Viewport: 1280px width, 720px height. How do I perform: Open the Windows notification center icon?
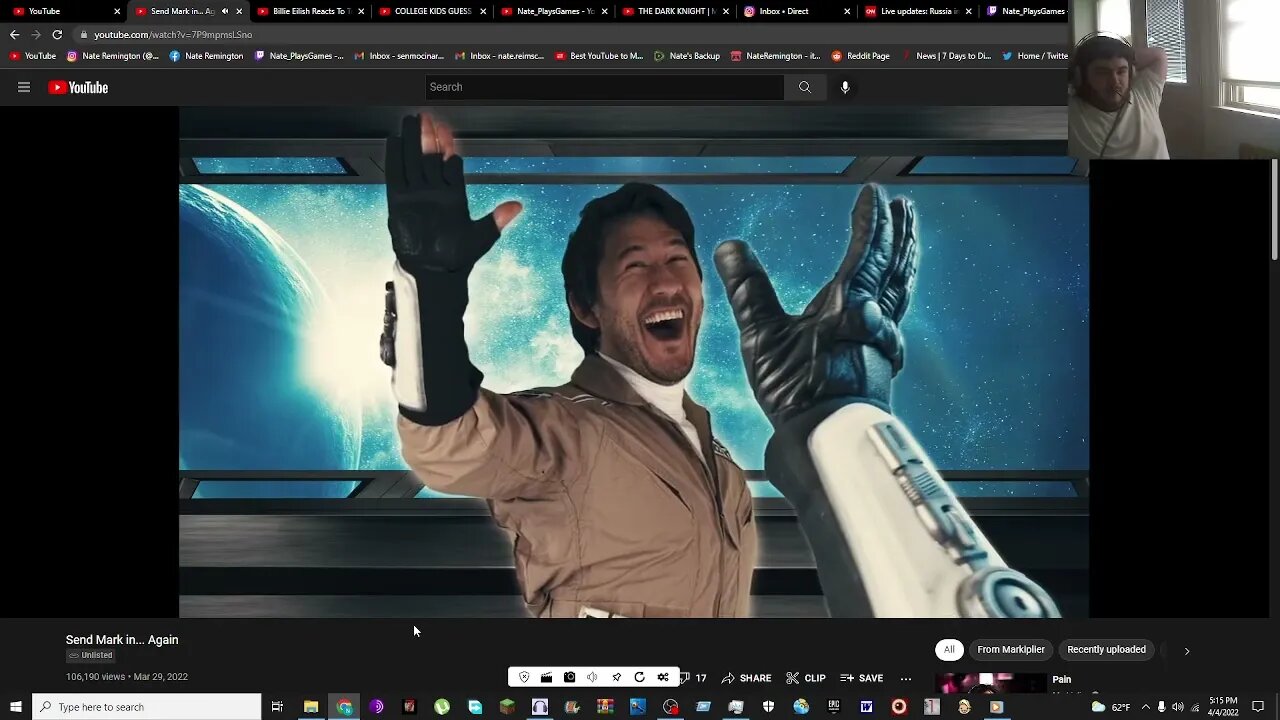point(1258,707)
